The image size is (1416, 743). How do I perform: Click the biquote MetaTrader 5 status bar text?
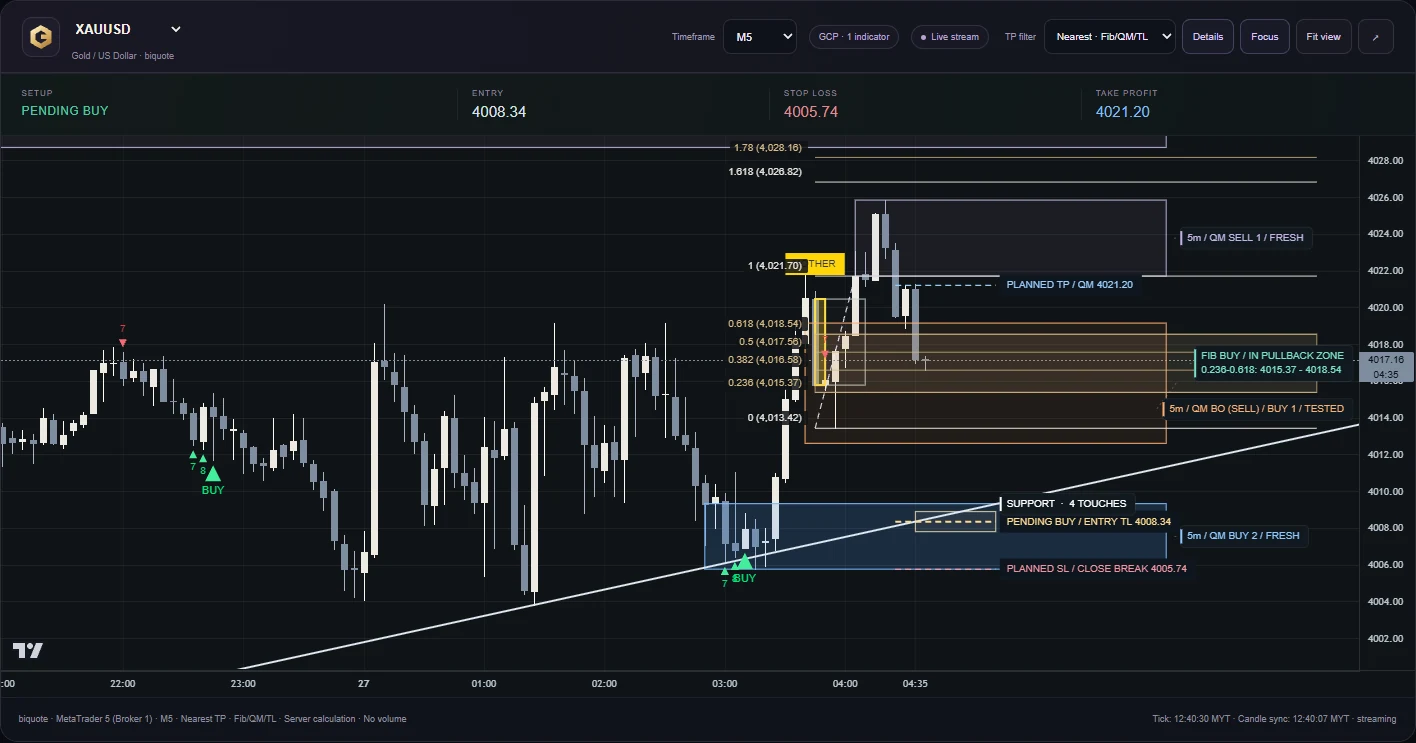[x=212, y=719]
